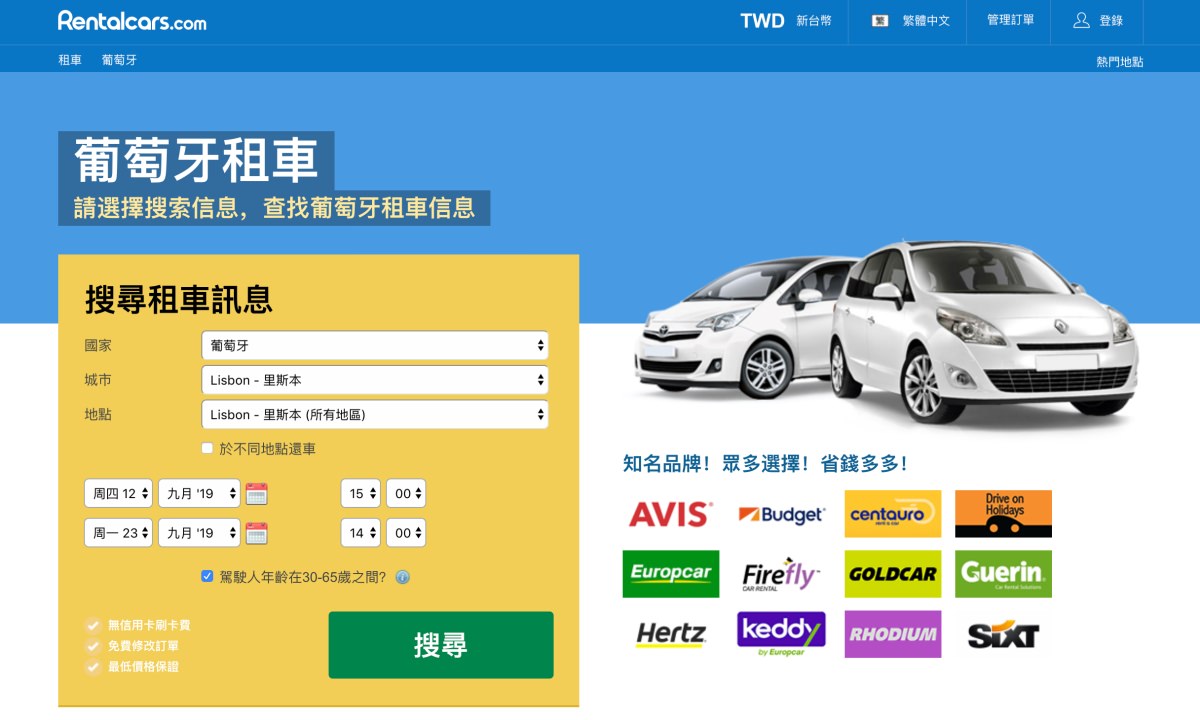This screenshot has width=1200, height=720.
Task: Click 無信用卡刷卡費 benefit text
Action: click(149, 625)
